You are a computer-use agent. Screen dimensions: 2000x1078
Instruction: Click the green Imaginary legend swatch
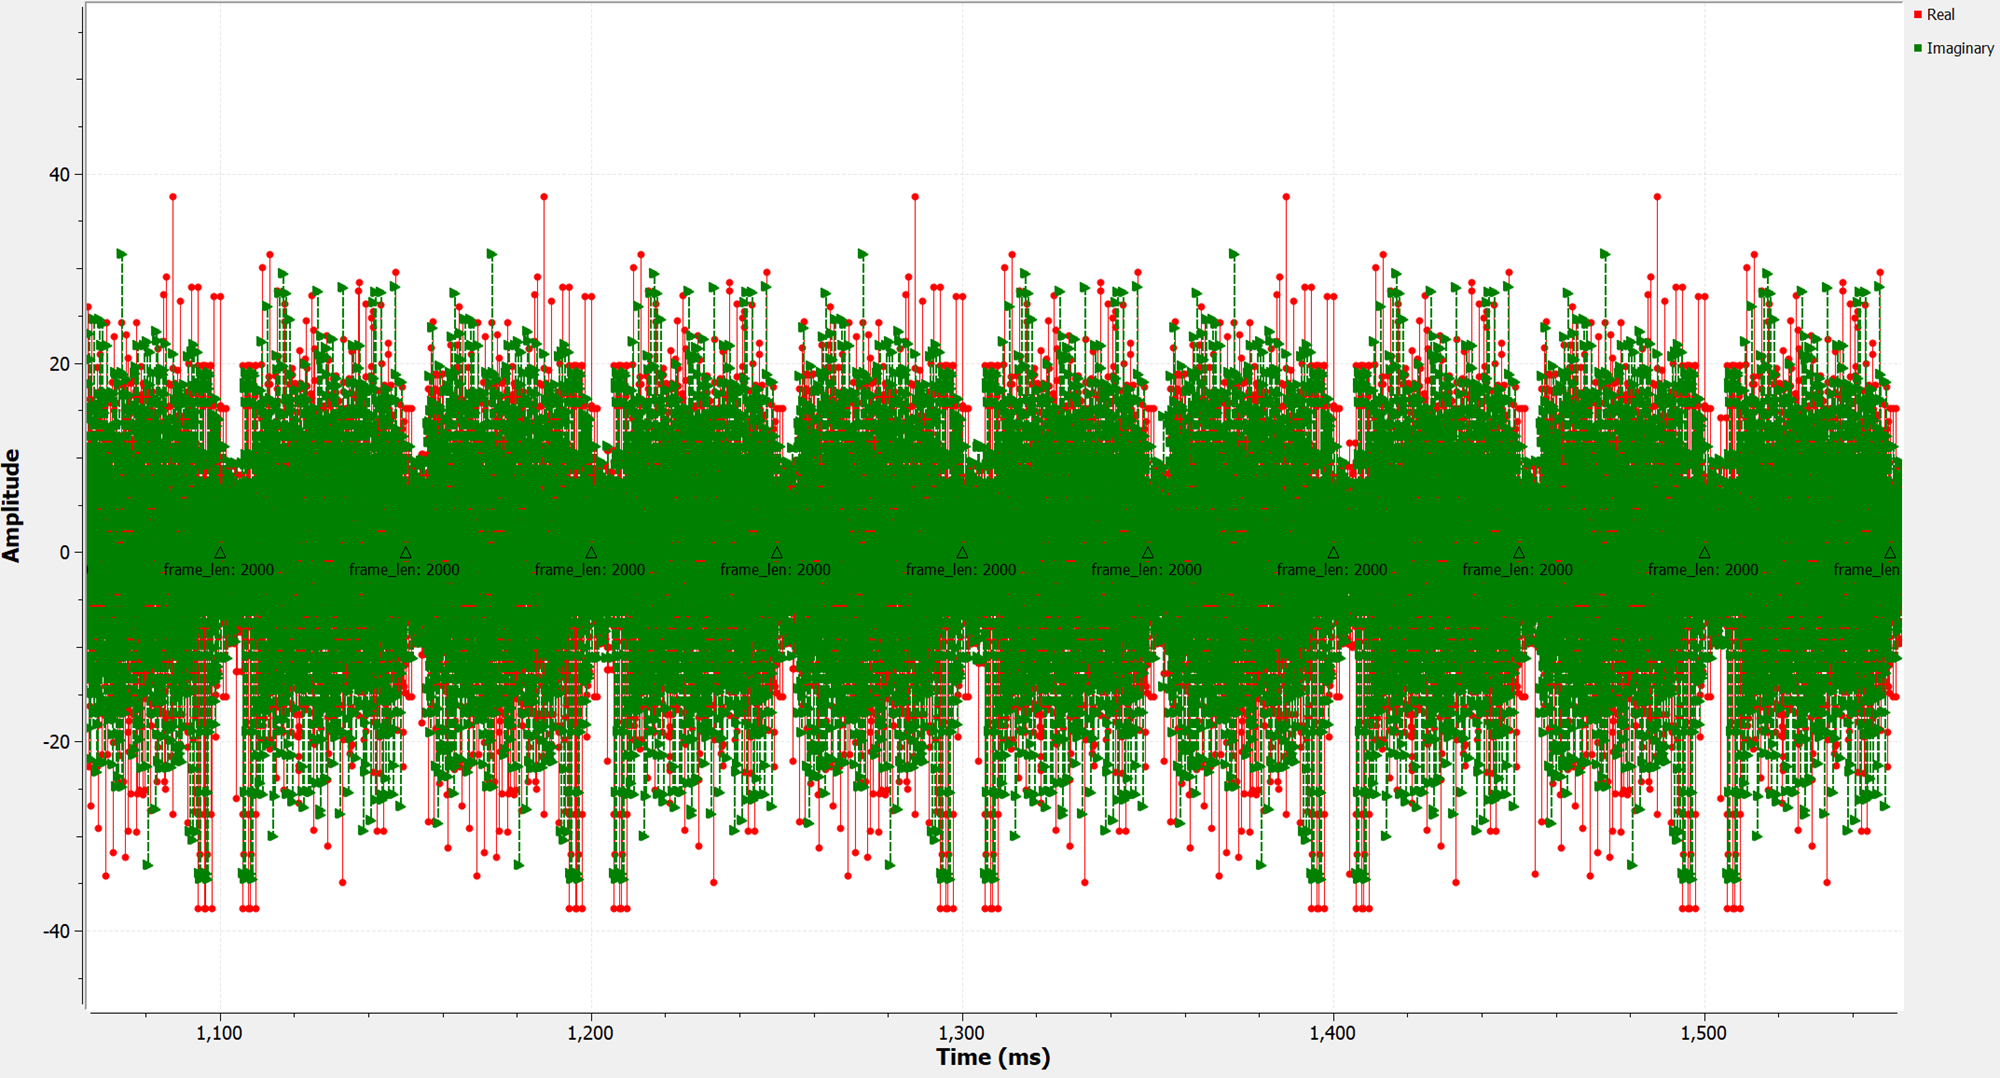coord(1918,48)
